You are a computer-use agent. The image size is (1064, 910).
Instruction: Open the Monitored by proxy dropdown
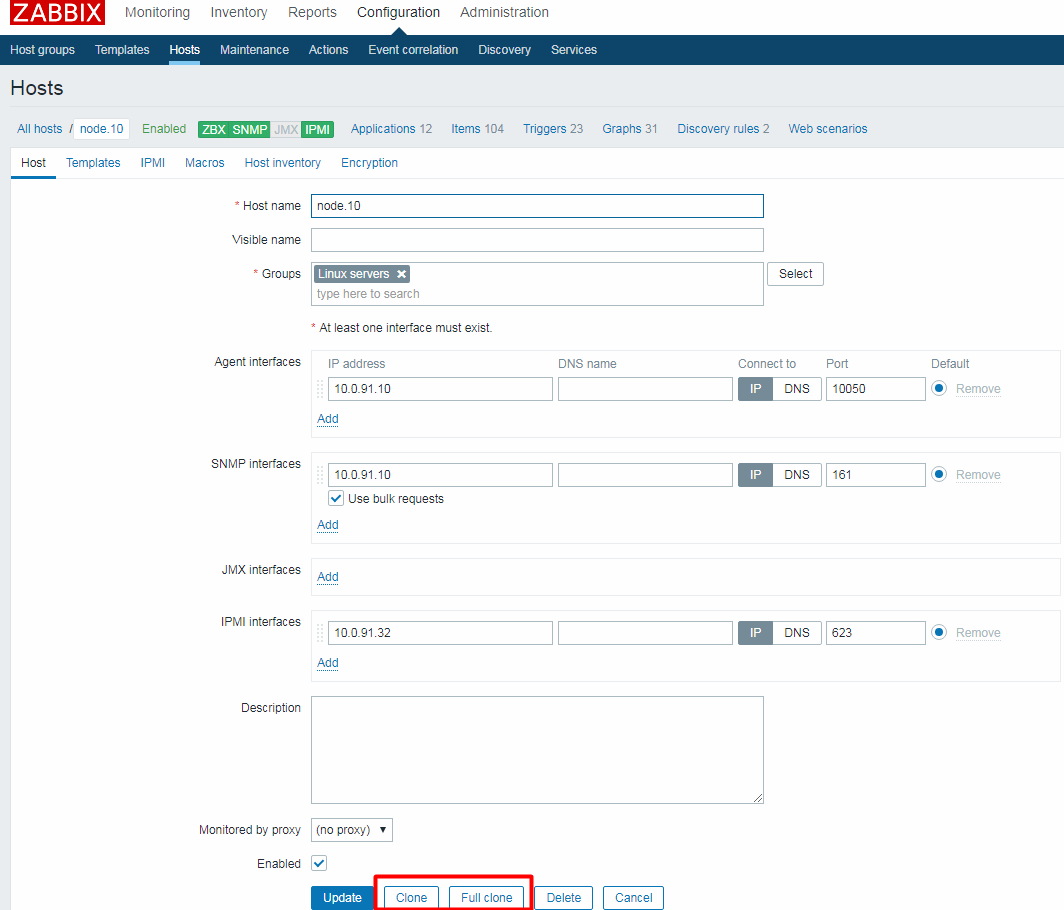click(x=352, y=830)
